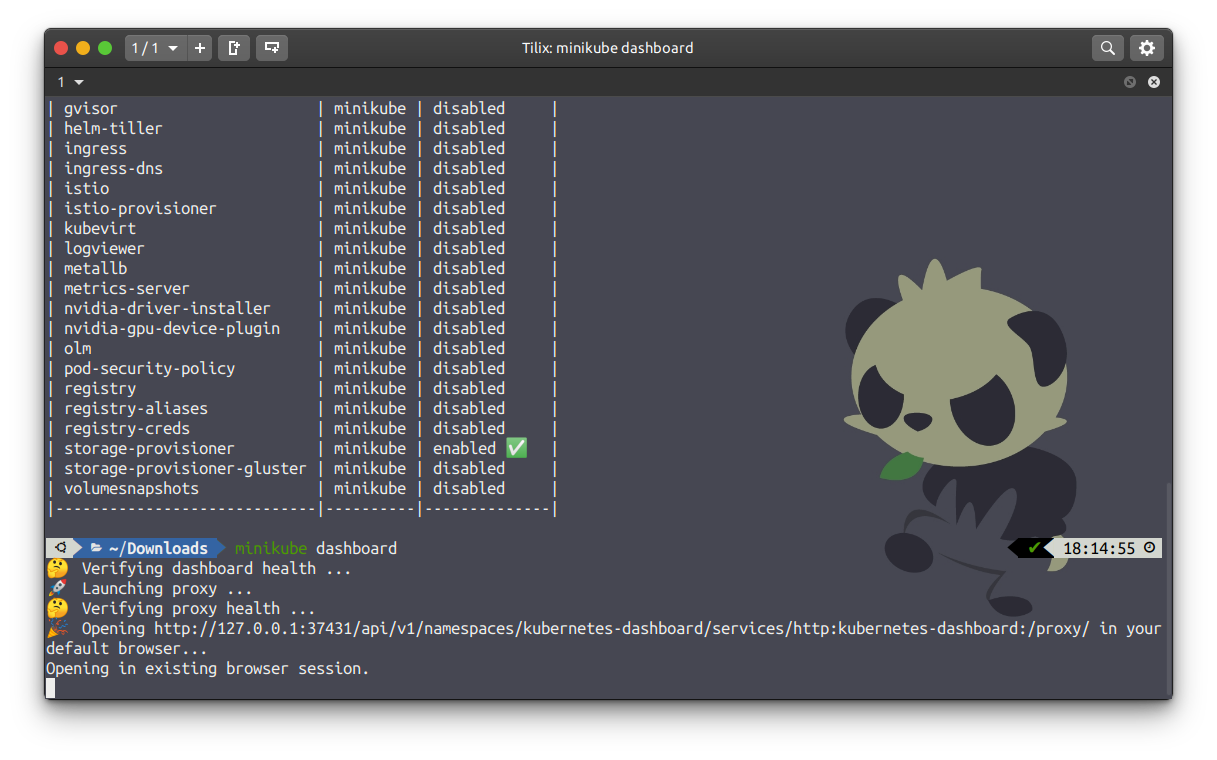The height and width of the screenshot is (760, 1217).
Task: Select 'ingress-dns' addon name
Action: 113,168
